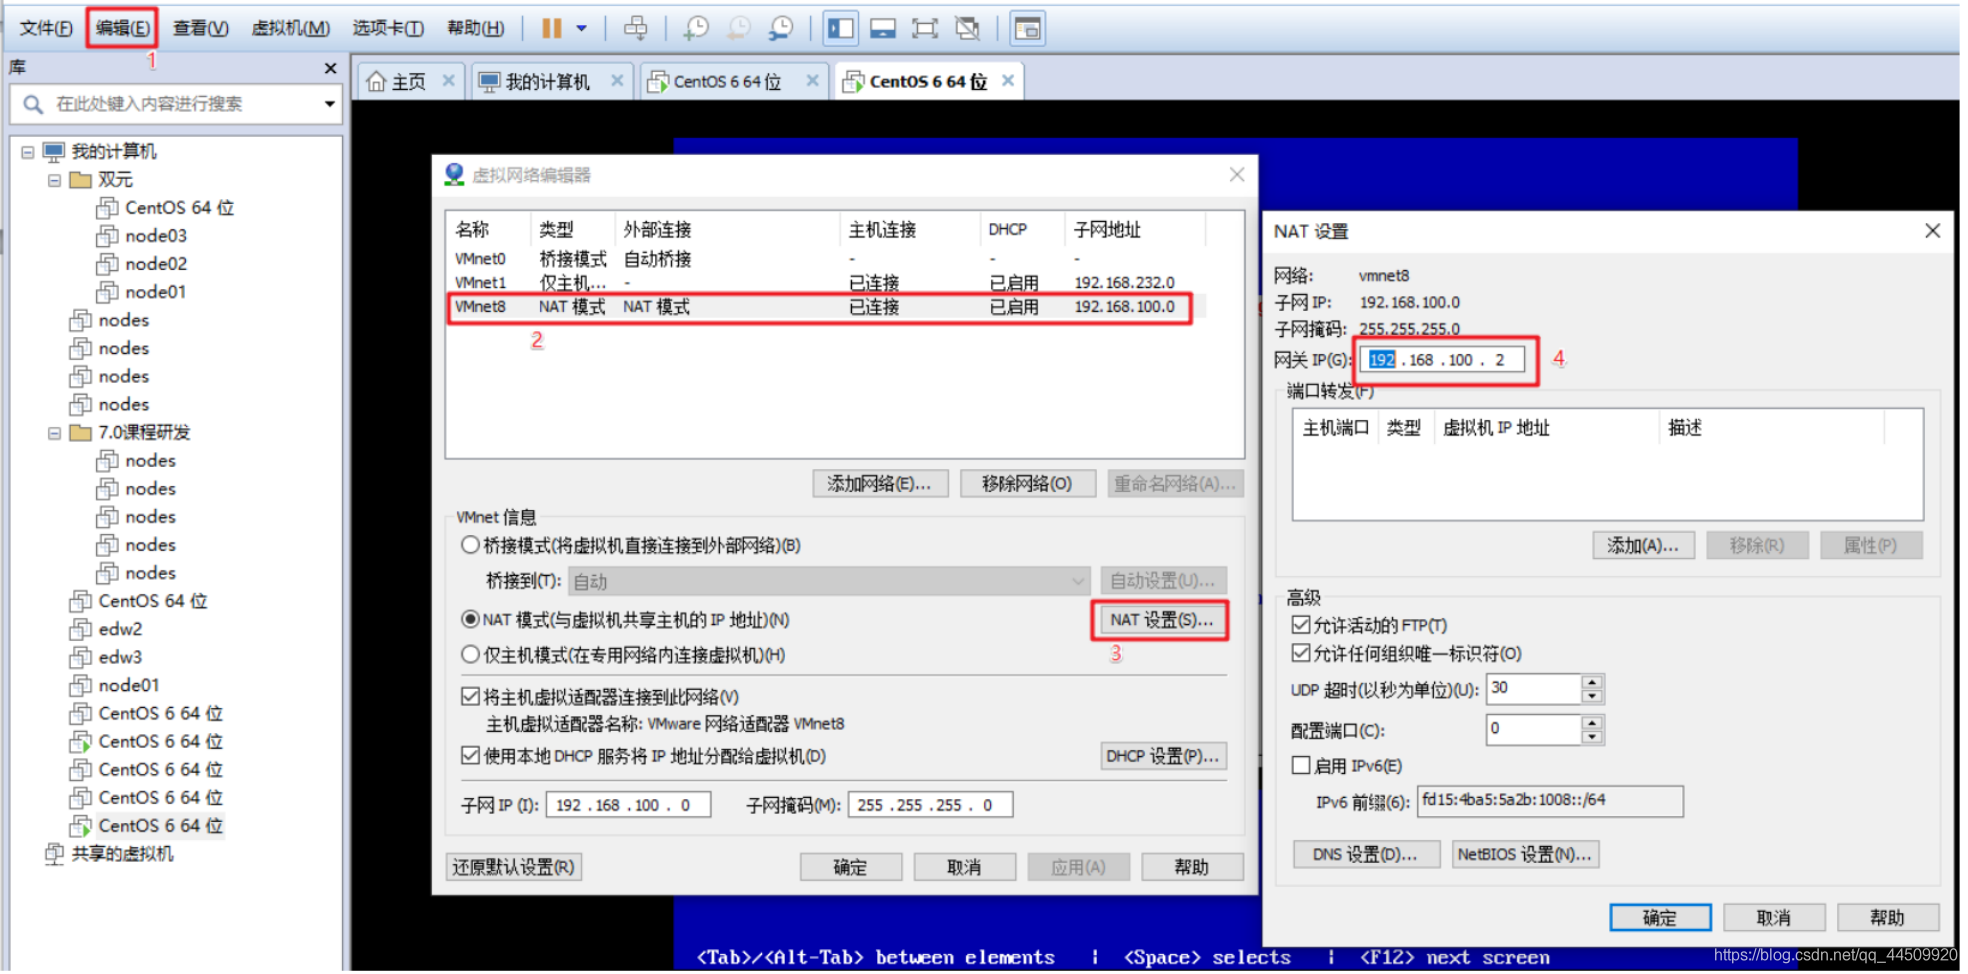Image resolution: width=1968 pixels, height=974 pixels.
Task: Click the thumbnail bar toggle icon
Action: point(883,28)
